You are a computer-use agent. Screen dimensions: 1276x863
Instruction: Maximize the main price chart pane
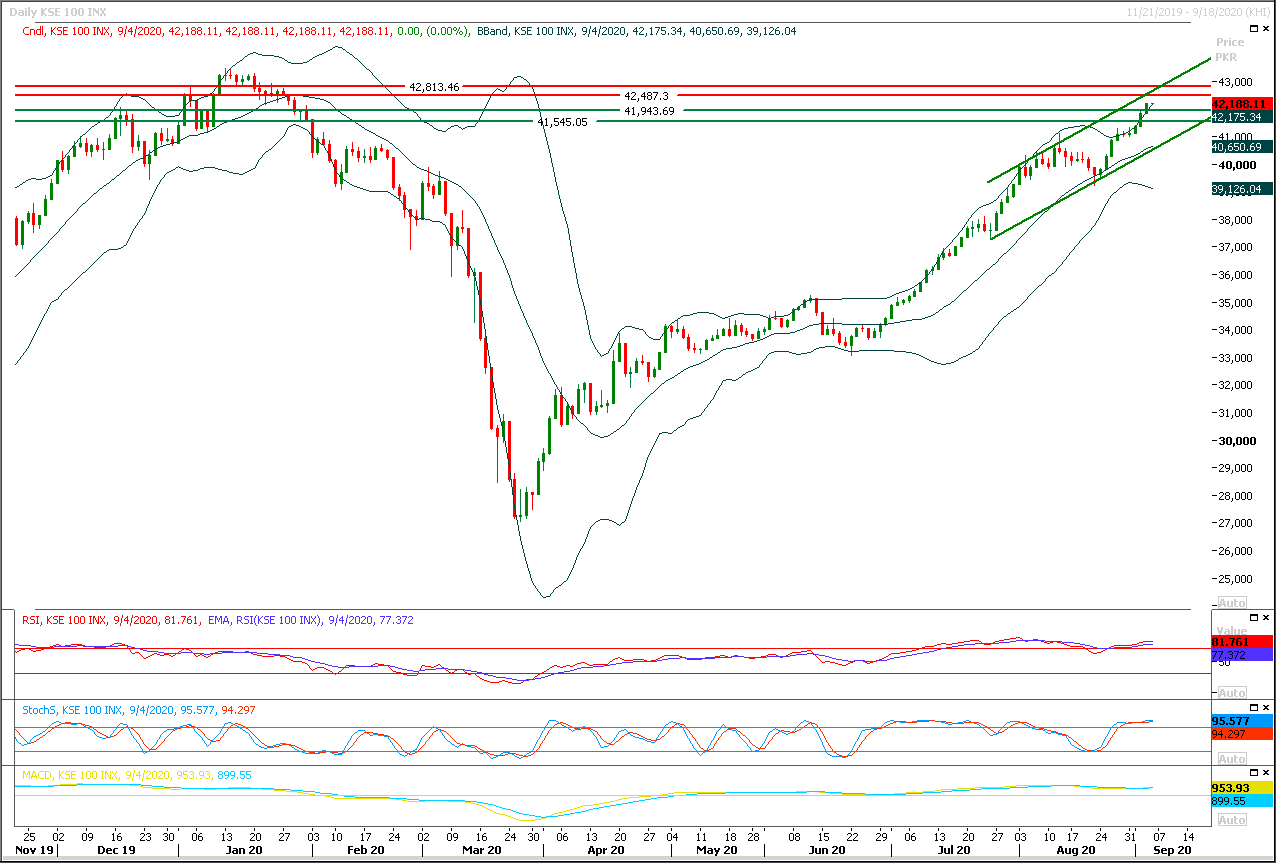(1253, 30)
